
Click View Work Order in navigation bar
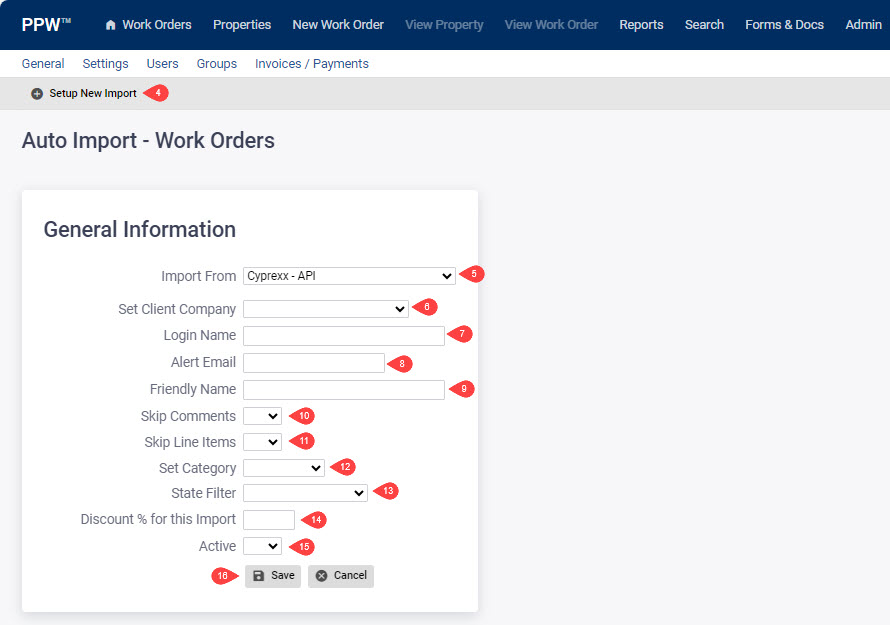551,25
